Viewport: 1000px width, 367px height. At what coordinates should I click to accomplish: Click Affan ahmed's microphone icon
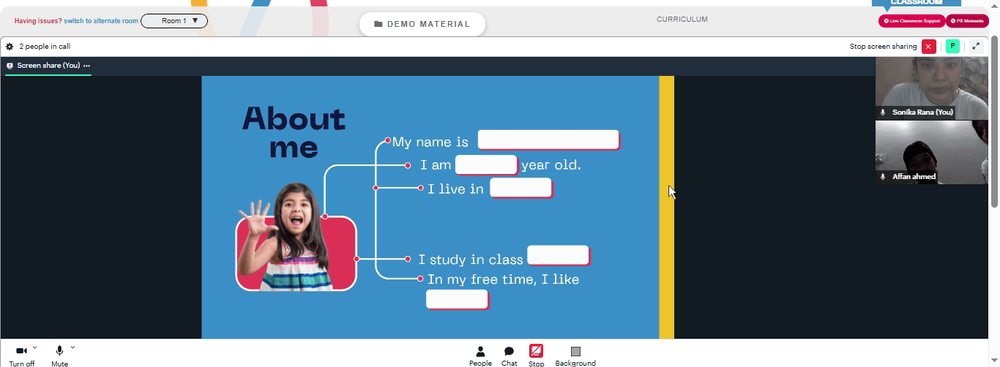(x=883, y=177)
